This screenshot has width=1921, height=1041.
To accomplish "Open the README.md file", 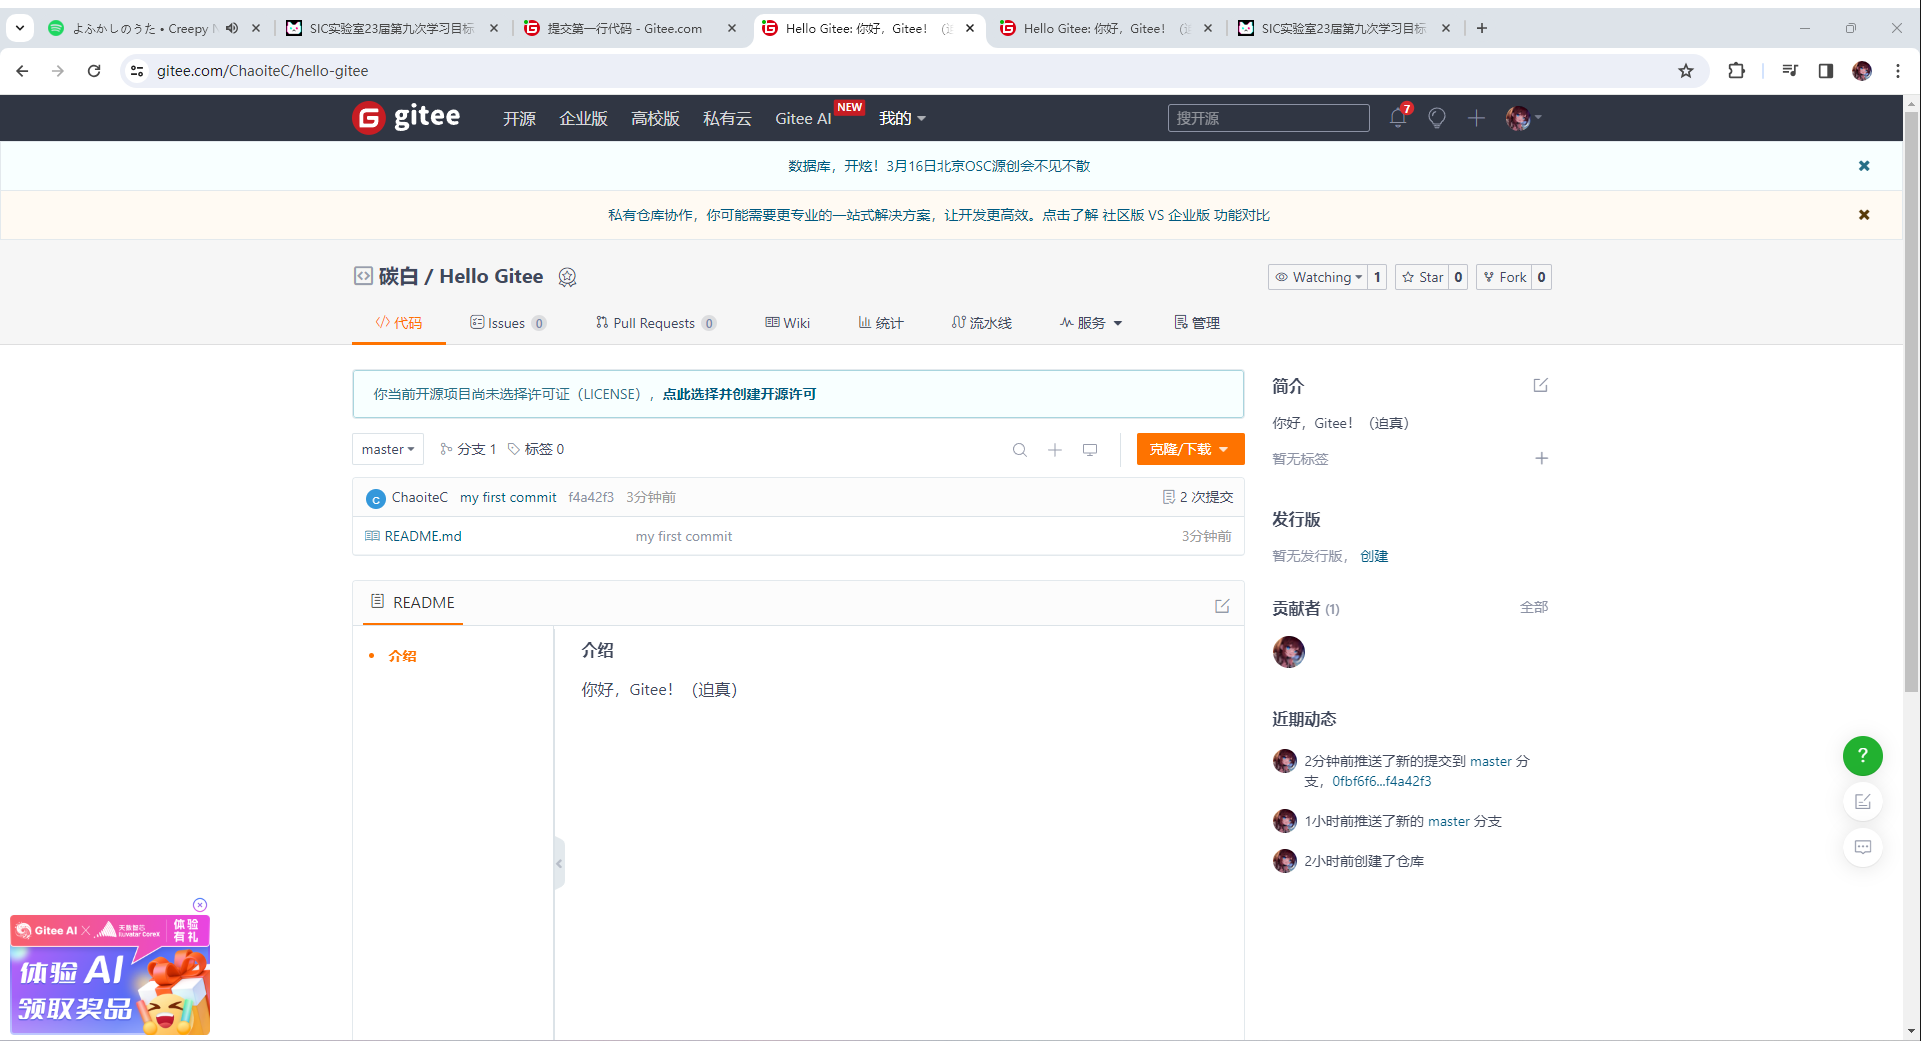I will (423, 536).
